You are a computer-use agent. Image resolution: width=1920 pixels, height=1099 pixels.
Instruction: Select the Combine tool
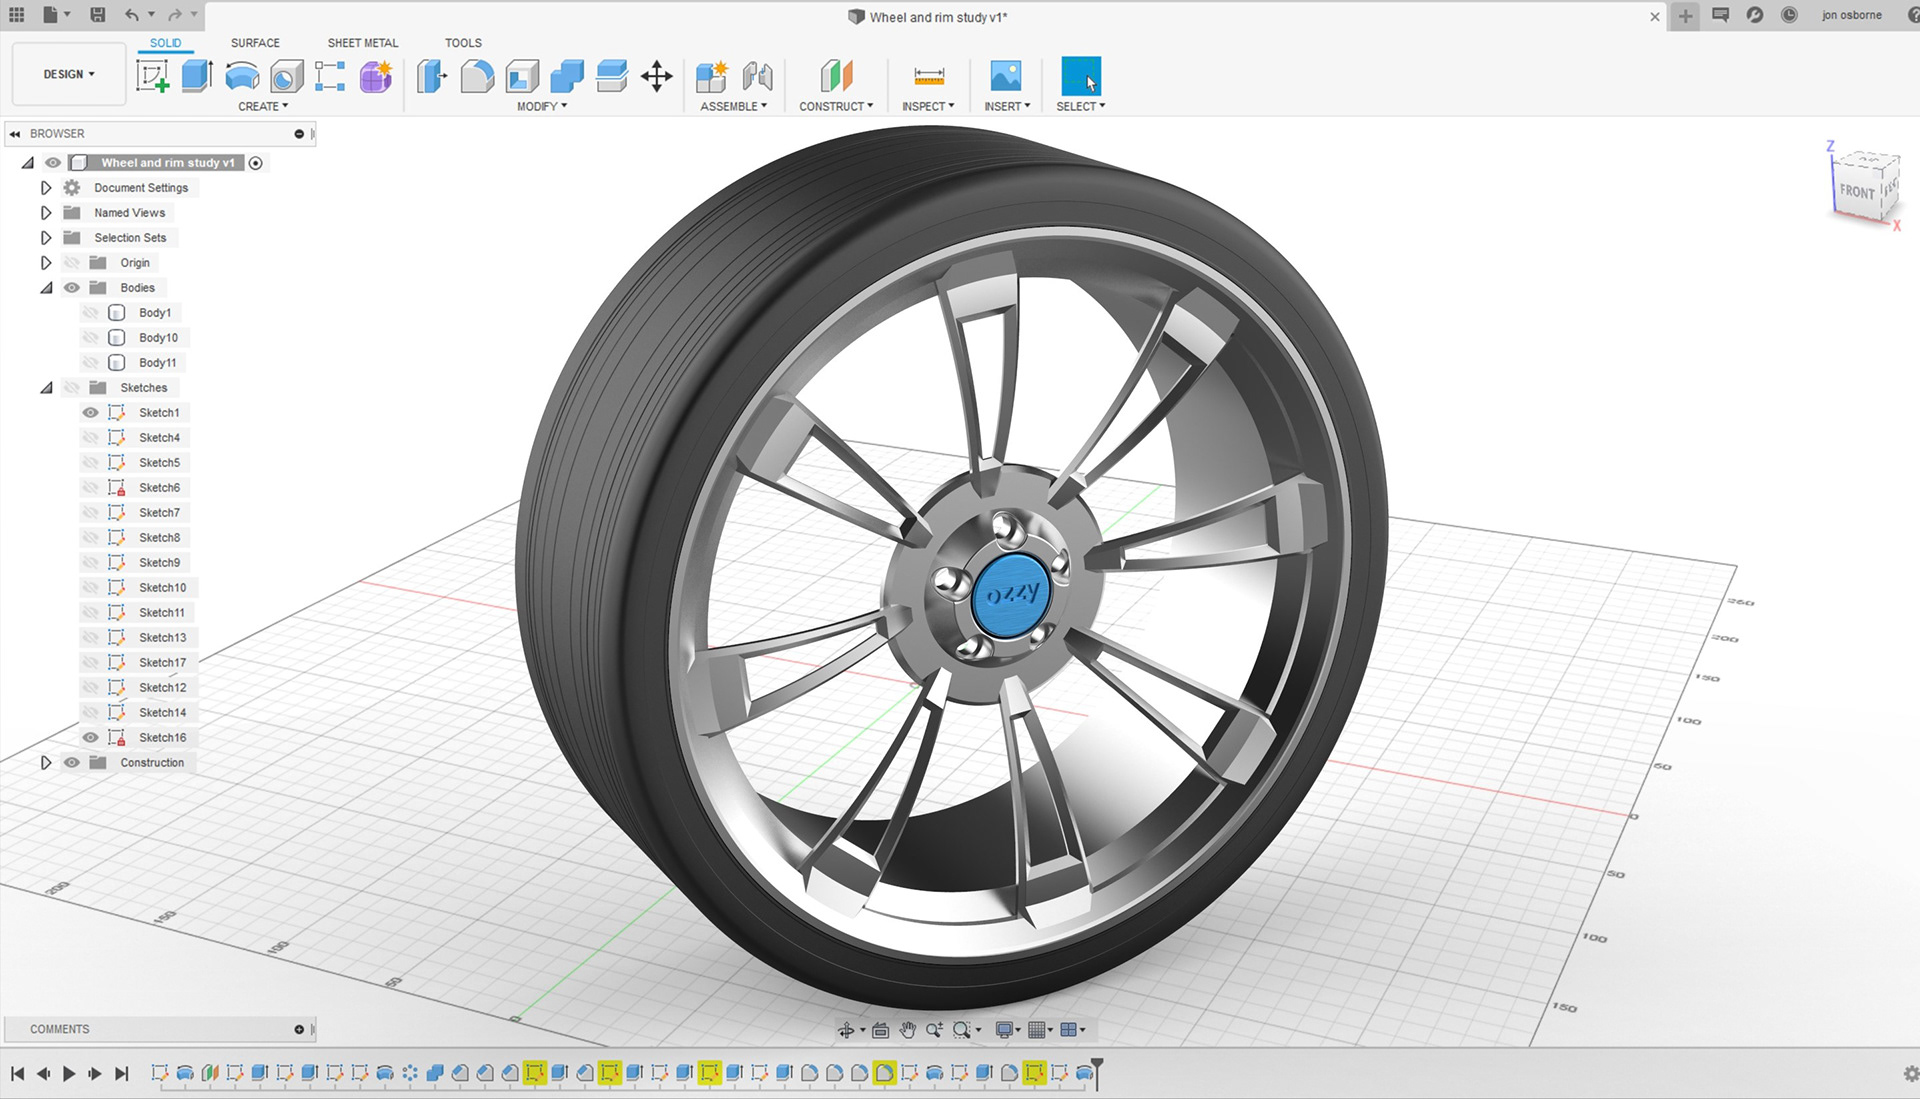(567, 76)
